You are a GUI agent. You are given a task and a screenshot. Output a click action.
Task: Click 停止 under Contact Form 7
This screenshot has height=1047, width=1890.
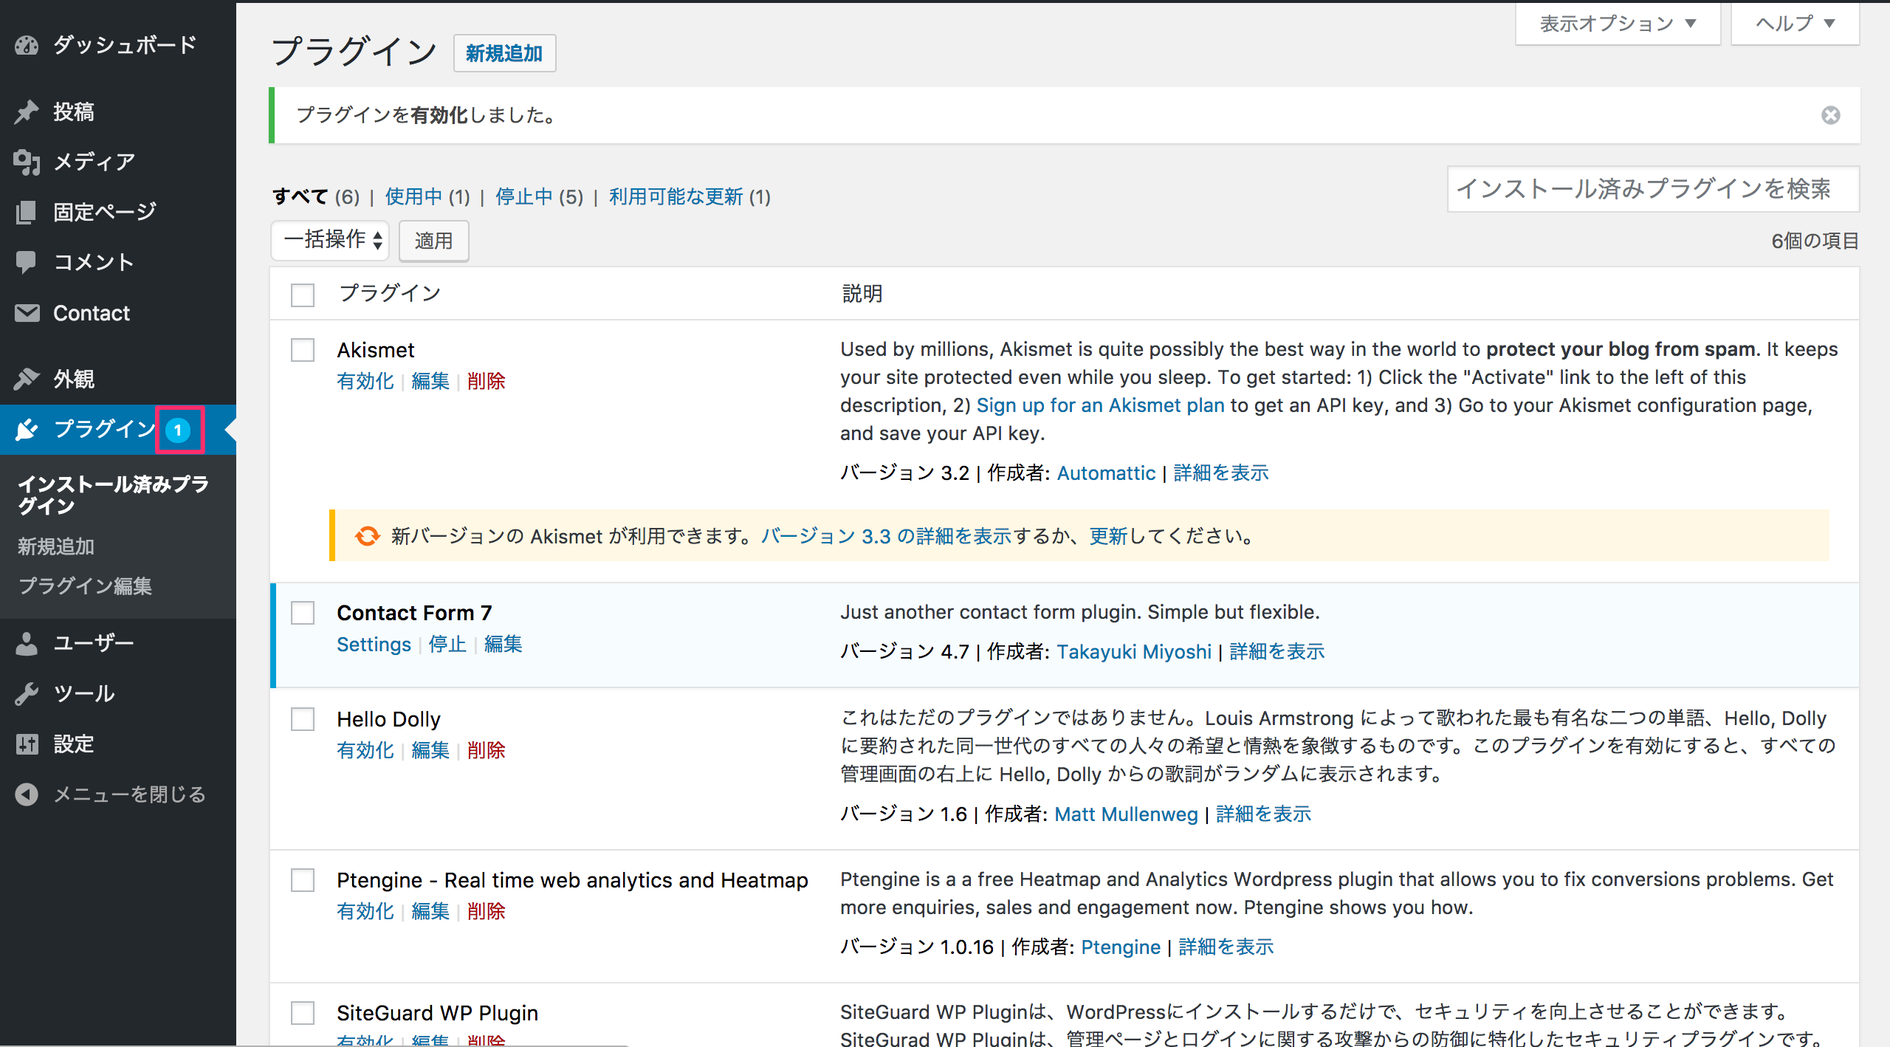click(447, 644)
